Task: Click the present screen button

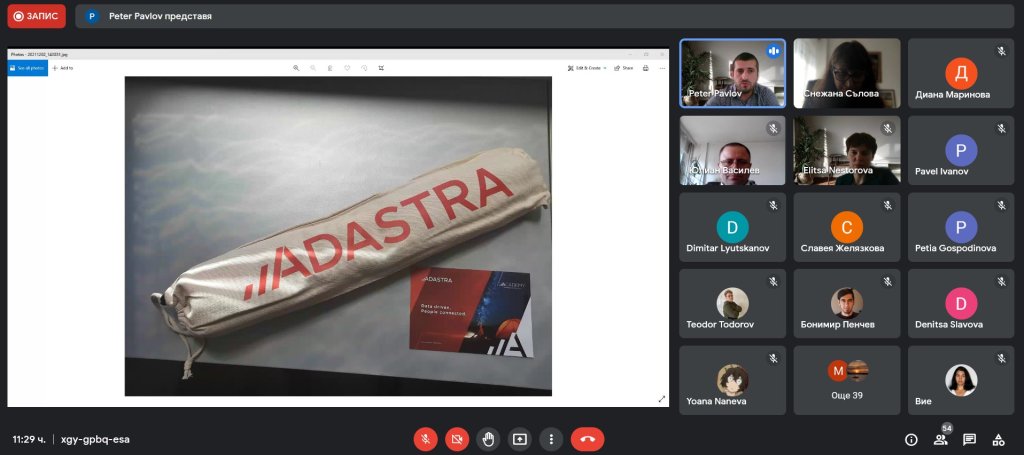Action: point(520,439)
